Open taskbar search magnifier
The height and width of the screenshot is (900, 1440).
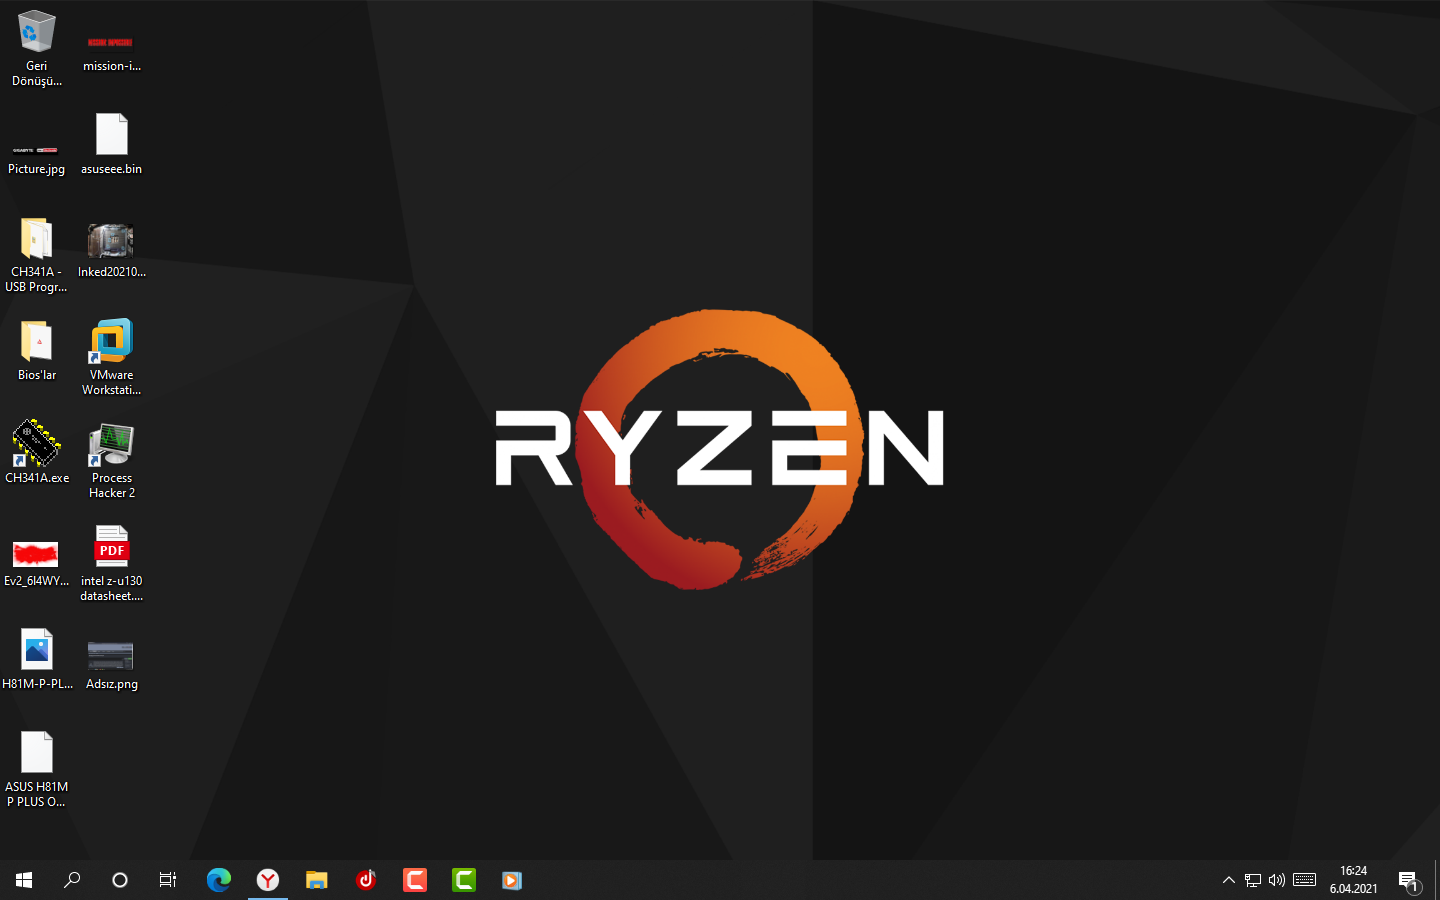tap(72, 880)
